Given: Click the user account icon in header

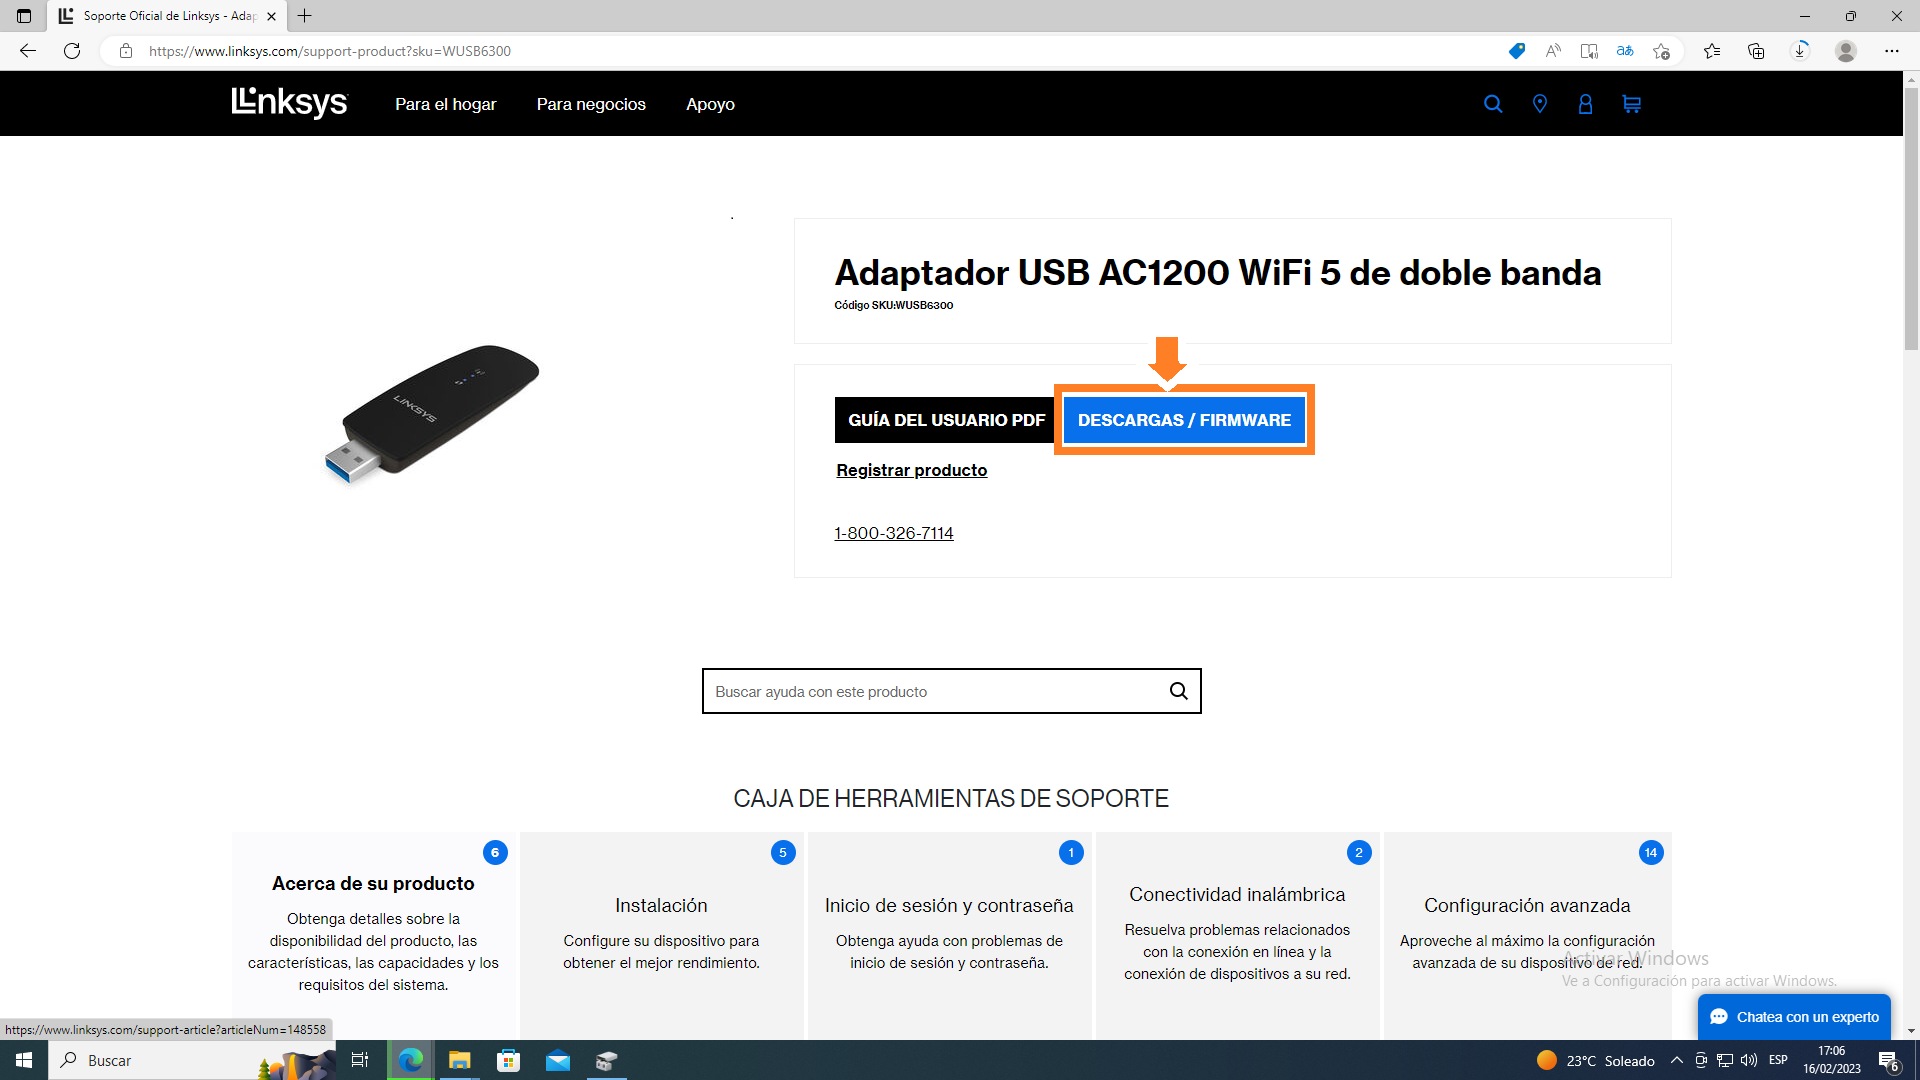Looking at the screenshot, I should (x=1585, y=104).
